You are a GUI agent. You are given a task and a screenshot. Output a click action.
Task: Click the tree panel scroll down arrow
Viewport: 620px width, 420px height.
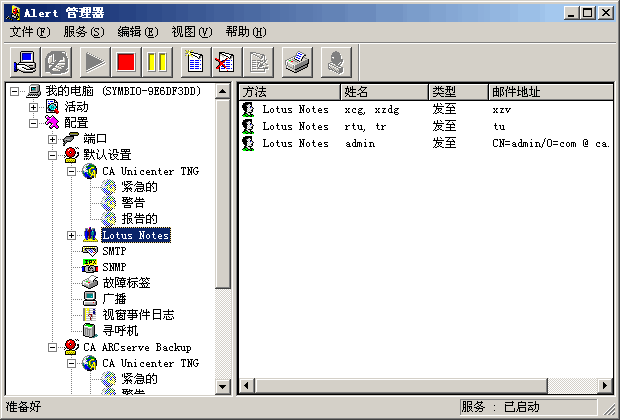224,387
